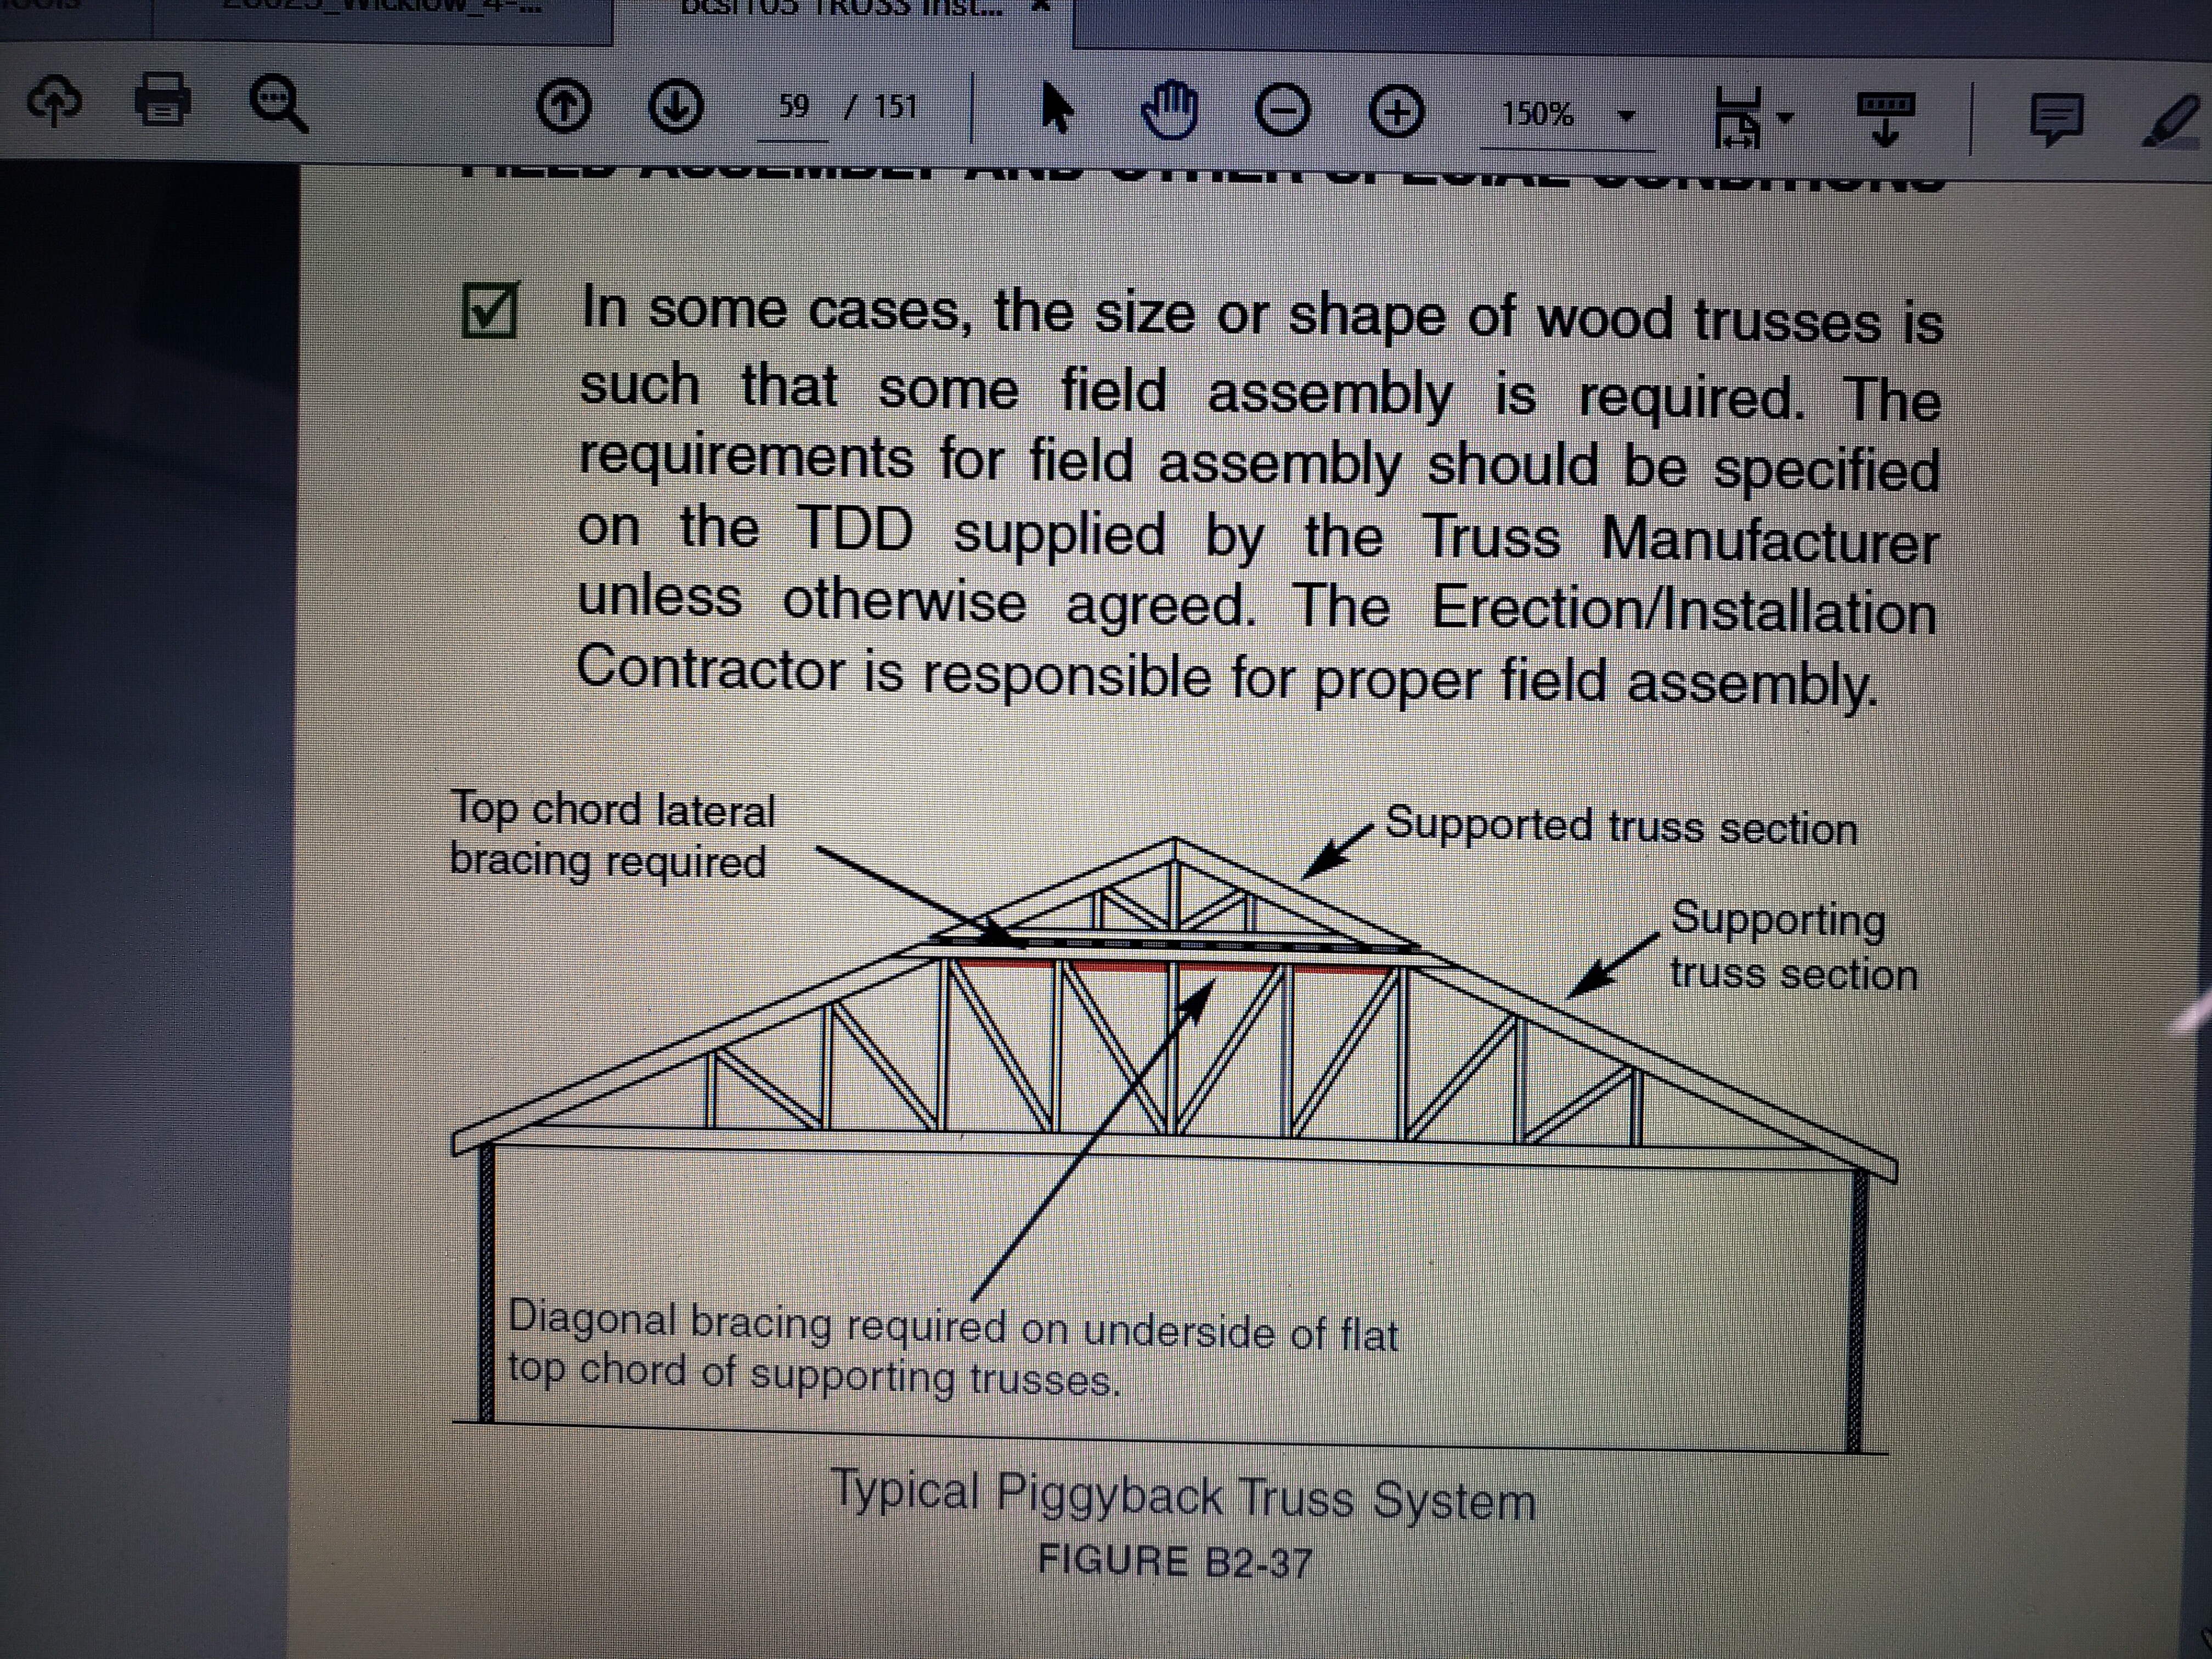Image resolution: width=2212 pixels, height=1659 pixels.
Task: Print the document using printer icon
Action: [x=162, y=100]
